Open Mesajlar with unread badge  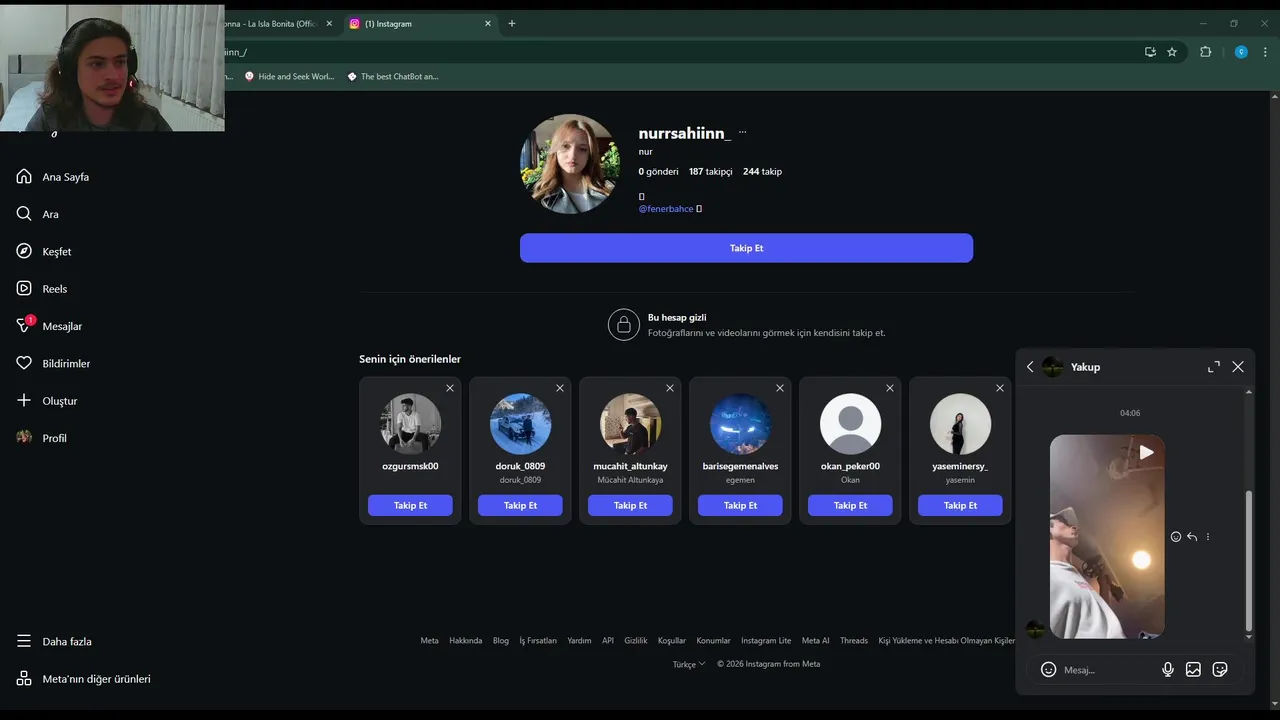(x=49, y=326)
